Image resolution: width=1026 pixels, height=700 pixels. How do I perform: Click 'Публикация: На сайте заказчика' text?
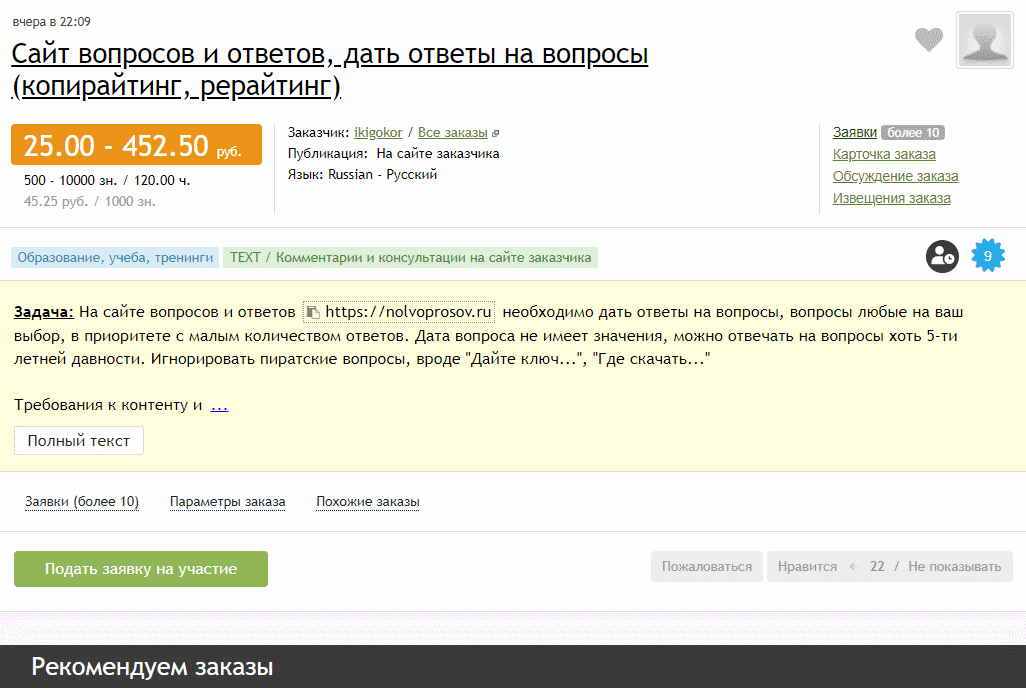393,154
